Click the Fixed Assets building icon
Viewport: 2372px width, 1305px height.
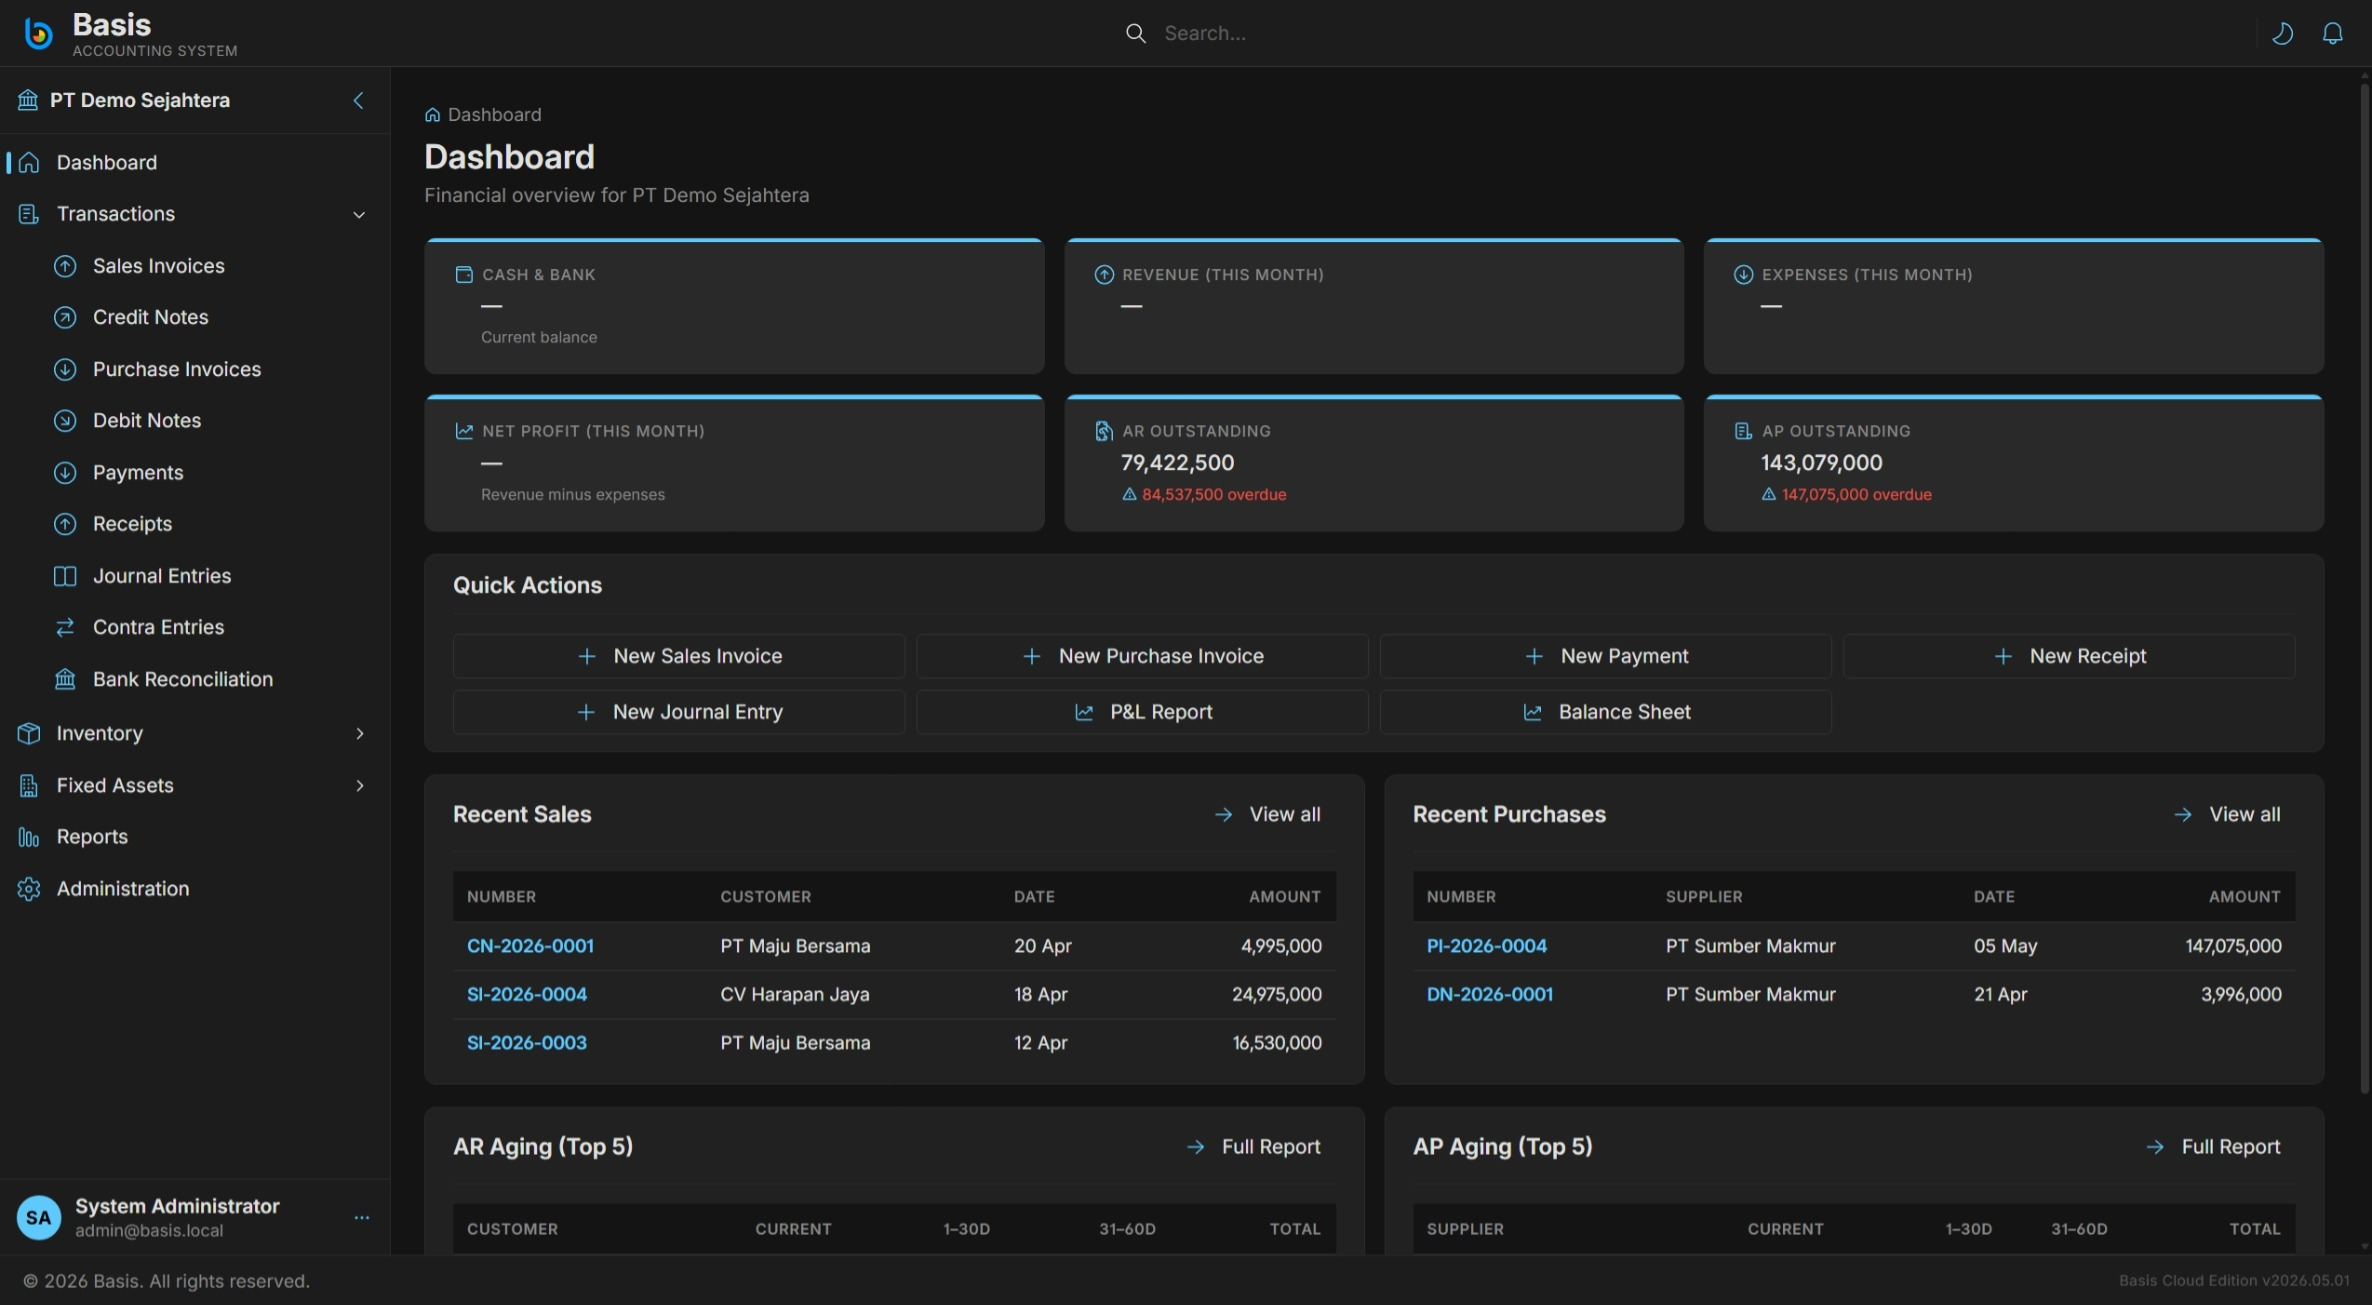coord(29,785)
